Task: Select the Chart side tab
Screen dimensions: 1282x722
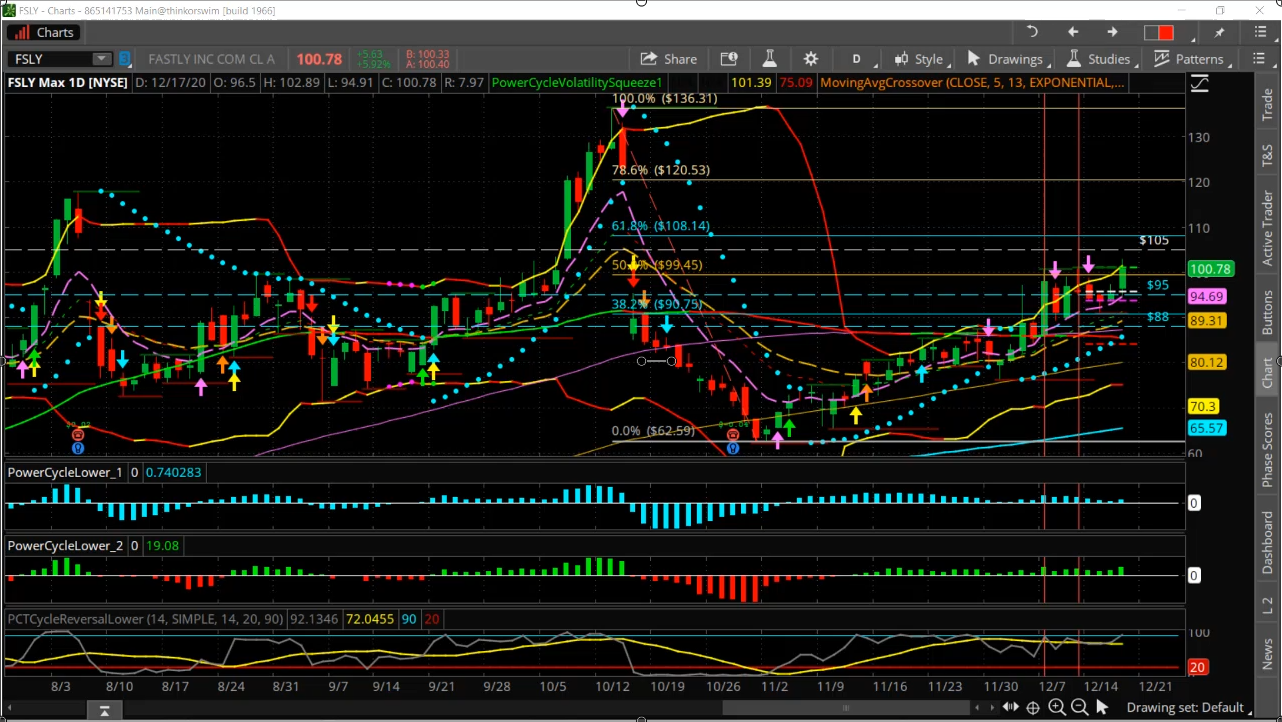Action: tap(1267, 372)
